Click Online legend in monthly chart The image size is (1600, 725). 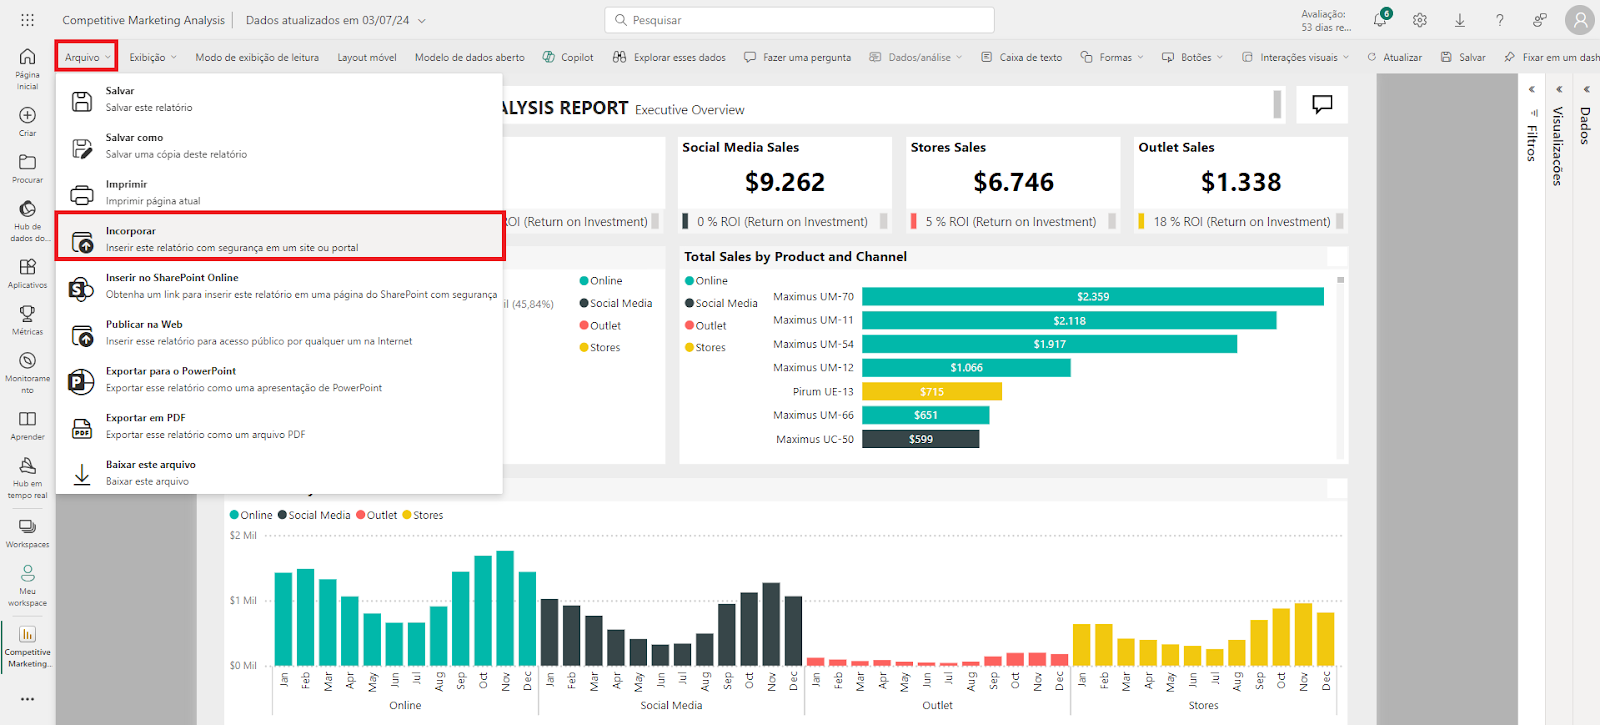click(x=251, y=515)
